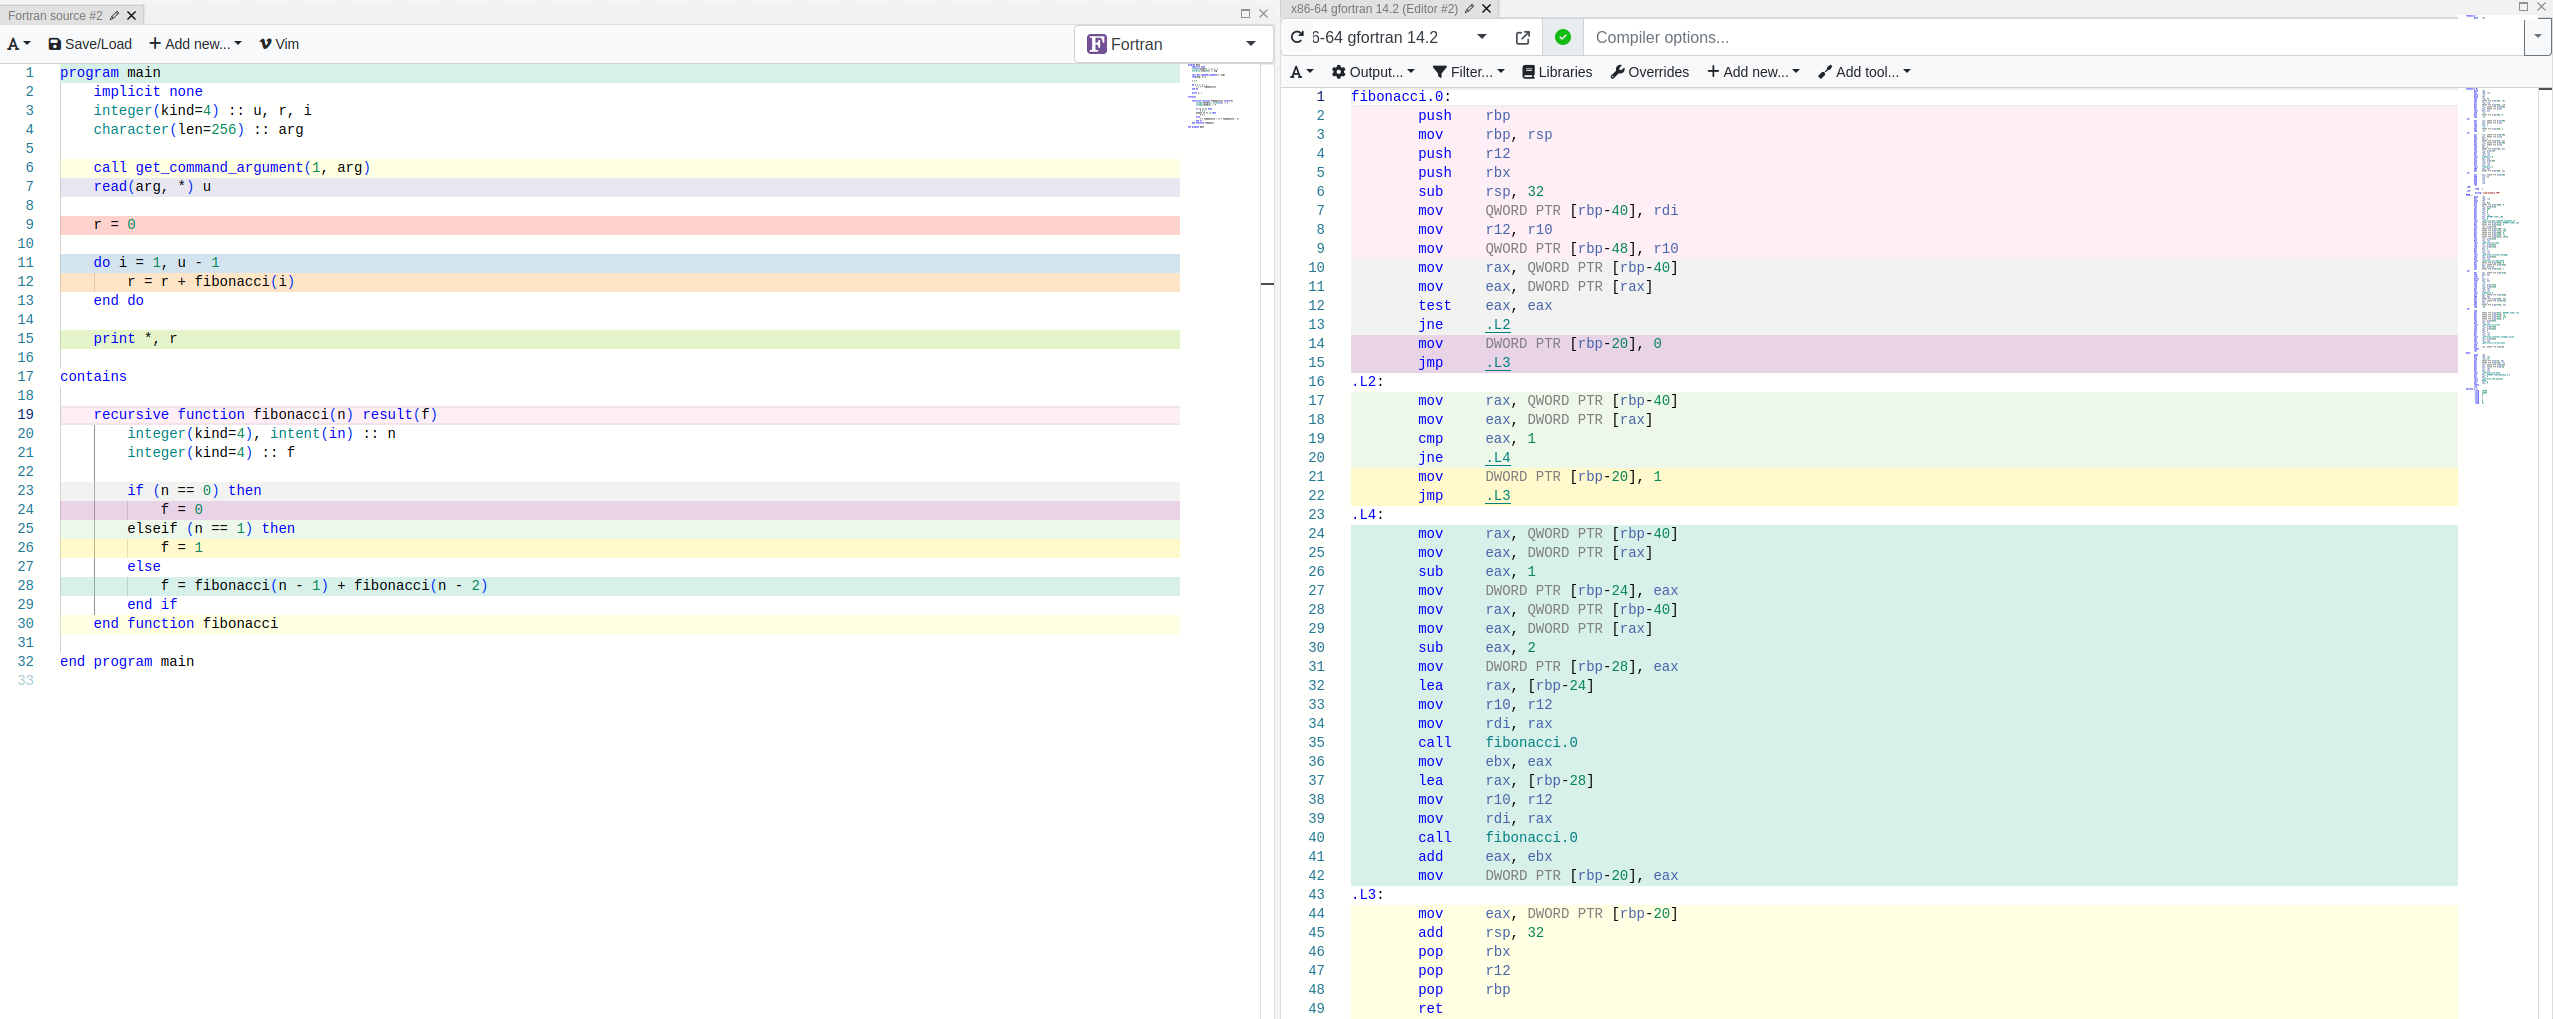Click the green compilation status checkmark
Viewport: 2553px width, 1019px height.
click(x=1562, y=38)
